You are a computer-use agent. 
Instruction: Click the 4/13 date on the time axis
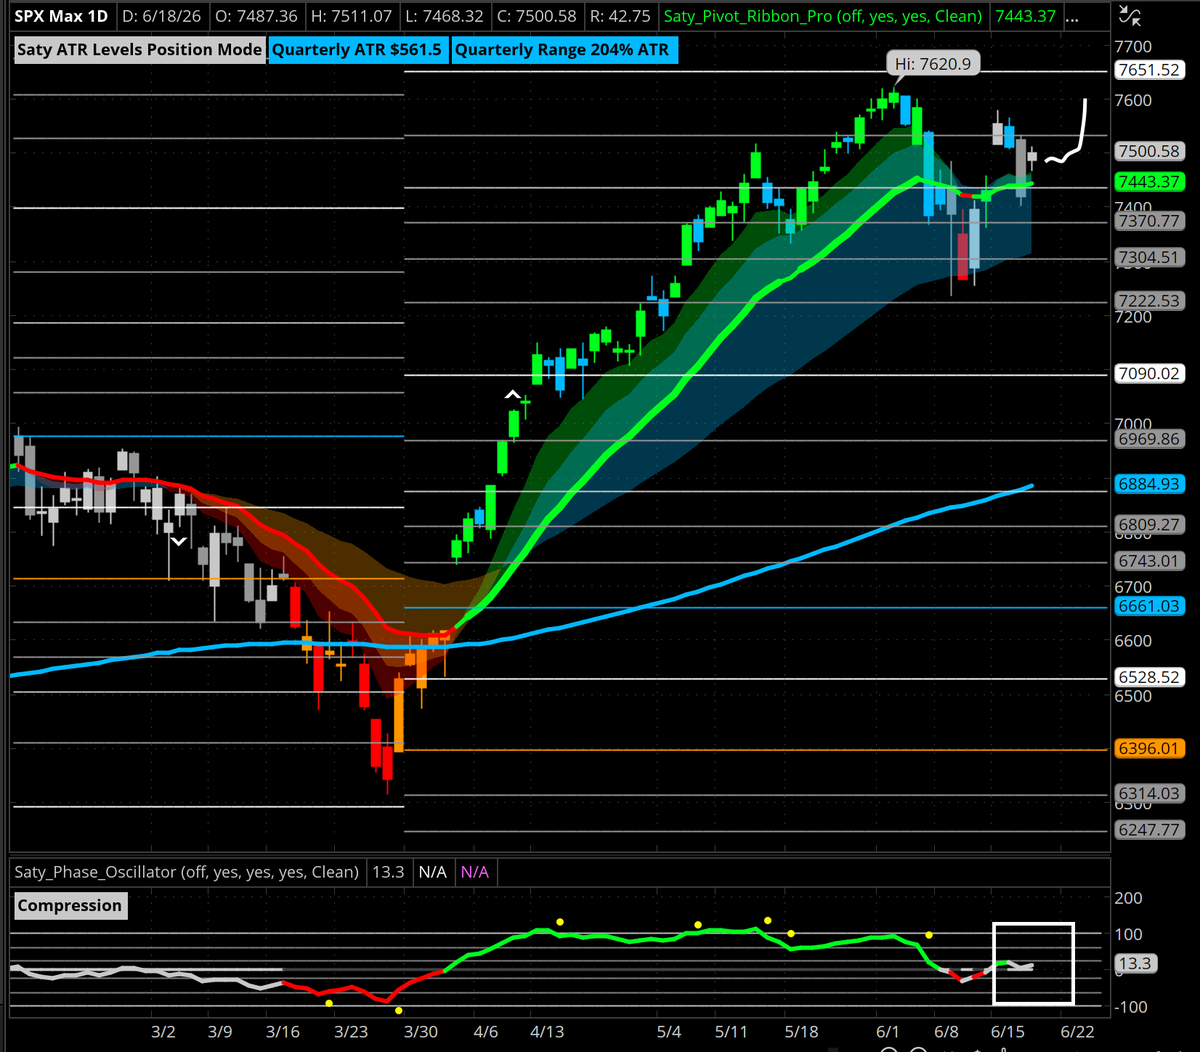click(x=546, y=1031)
